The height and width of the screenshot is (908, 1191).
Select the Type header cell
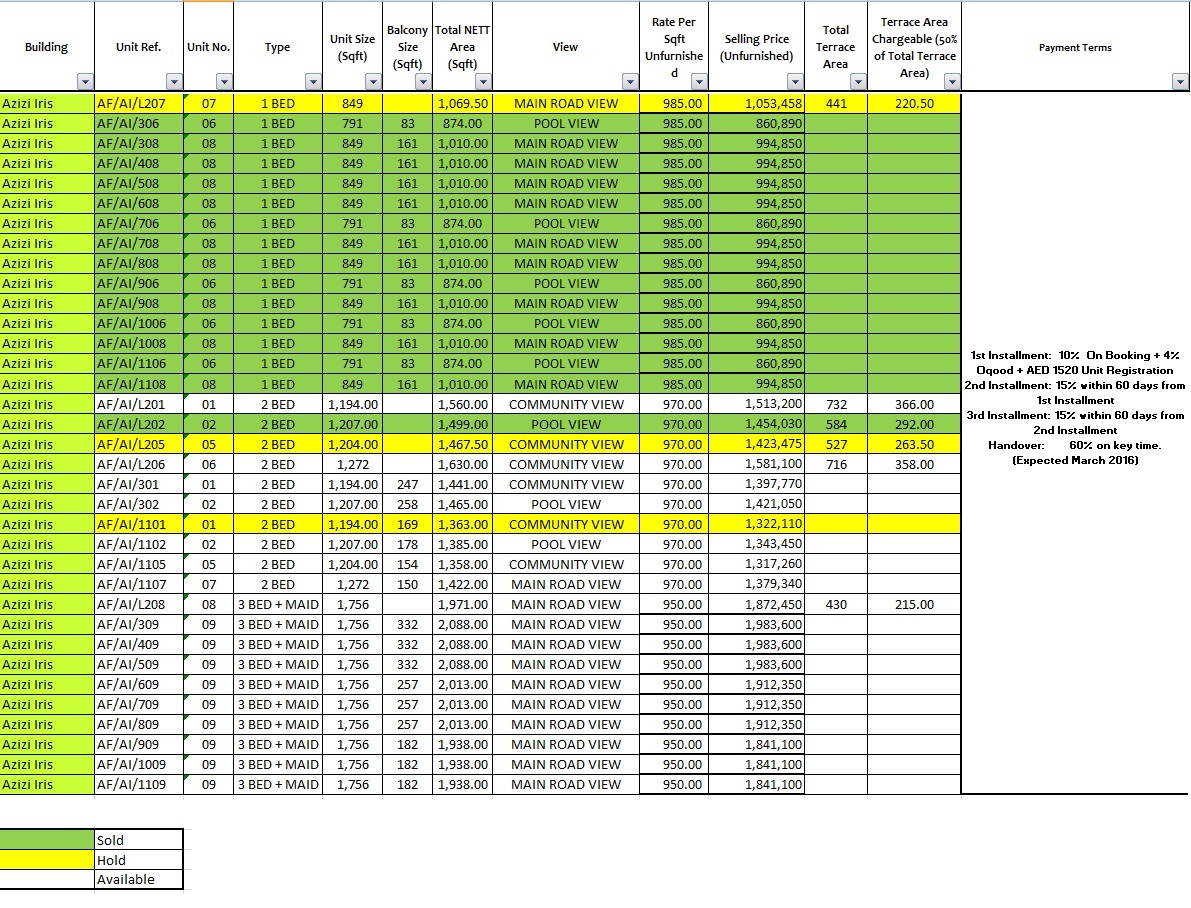point(278,46)
